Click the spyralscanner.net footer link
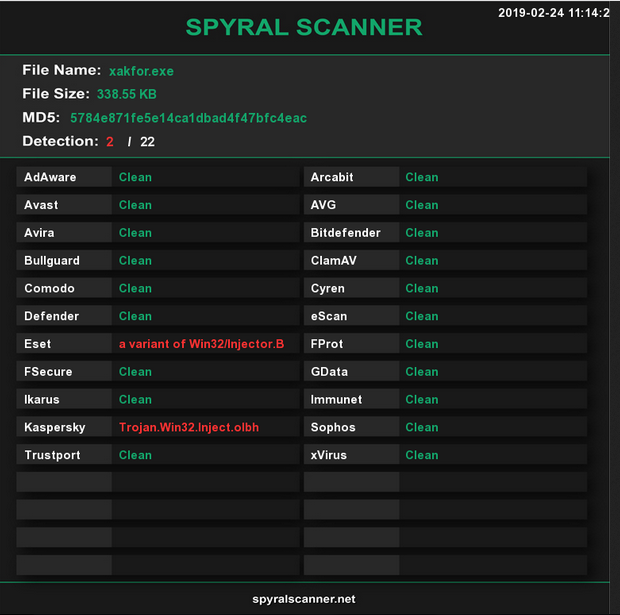620x615 pixels. coord(304,599)
